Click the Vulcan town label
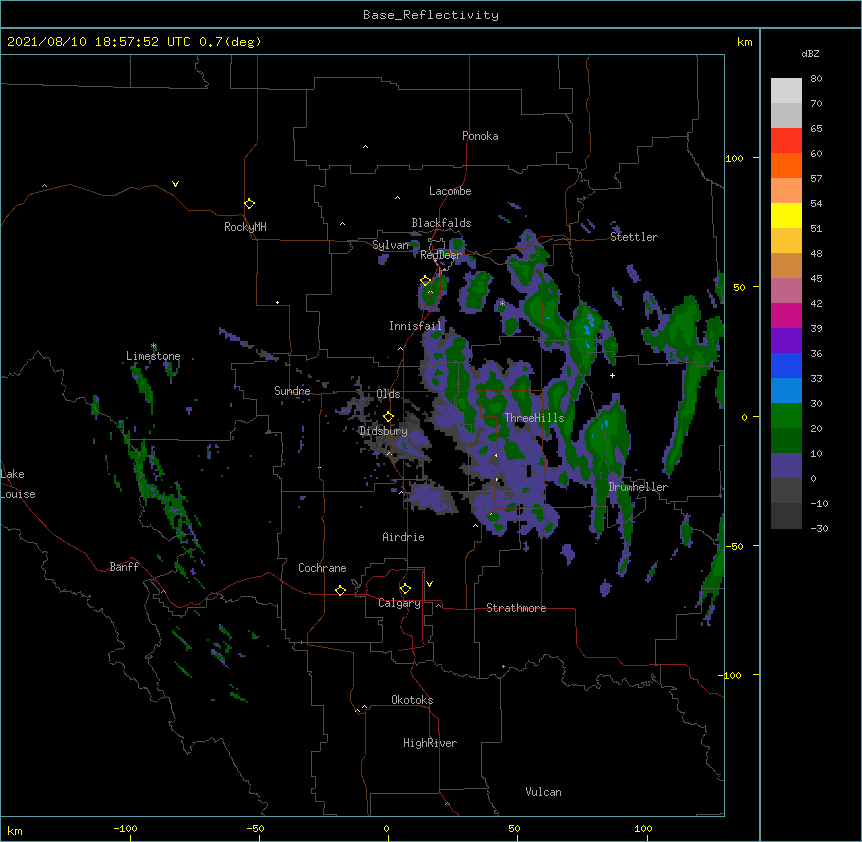This screenshot has height=842, width=862. 543,792
